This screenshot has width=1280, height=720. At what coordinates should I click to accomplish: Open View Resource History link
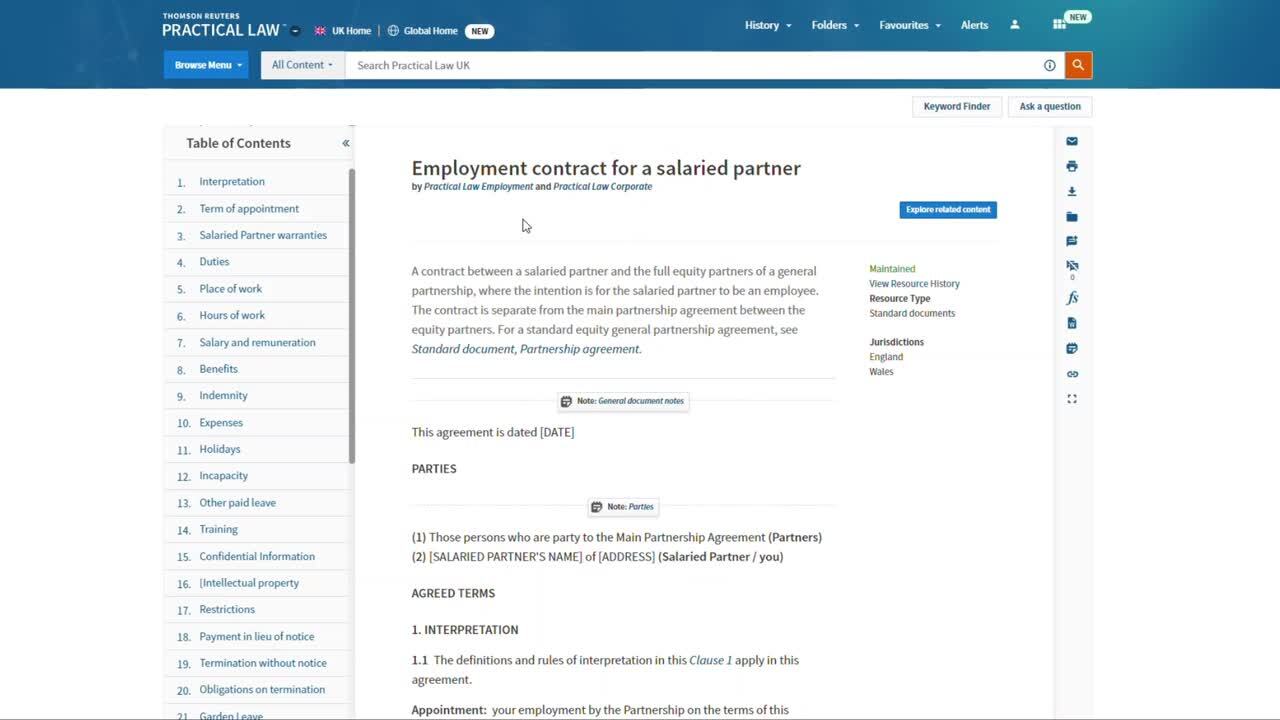point(913,283)
